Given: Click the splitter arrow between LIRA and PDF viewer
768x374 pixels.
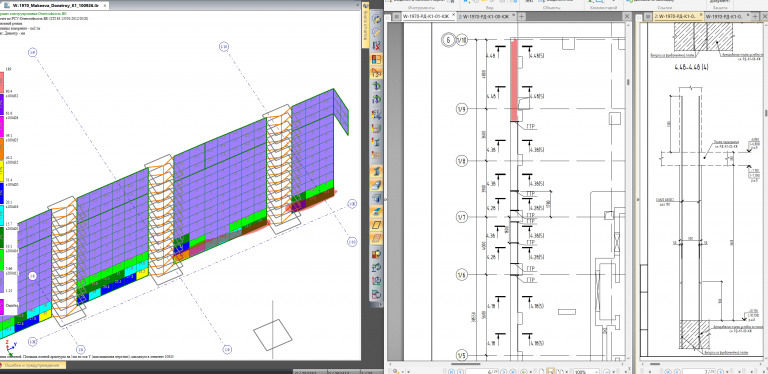Looking at the screenshot, I should point(385,199).
